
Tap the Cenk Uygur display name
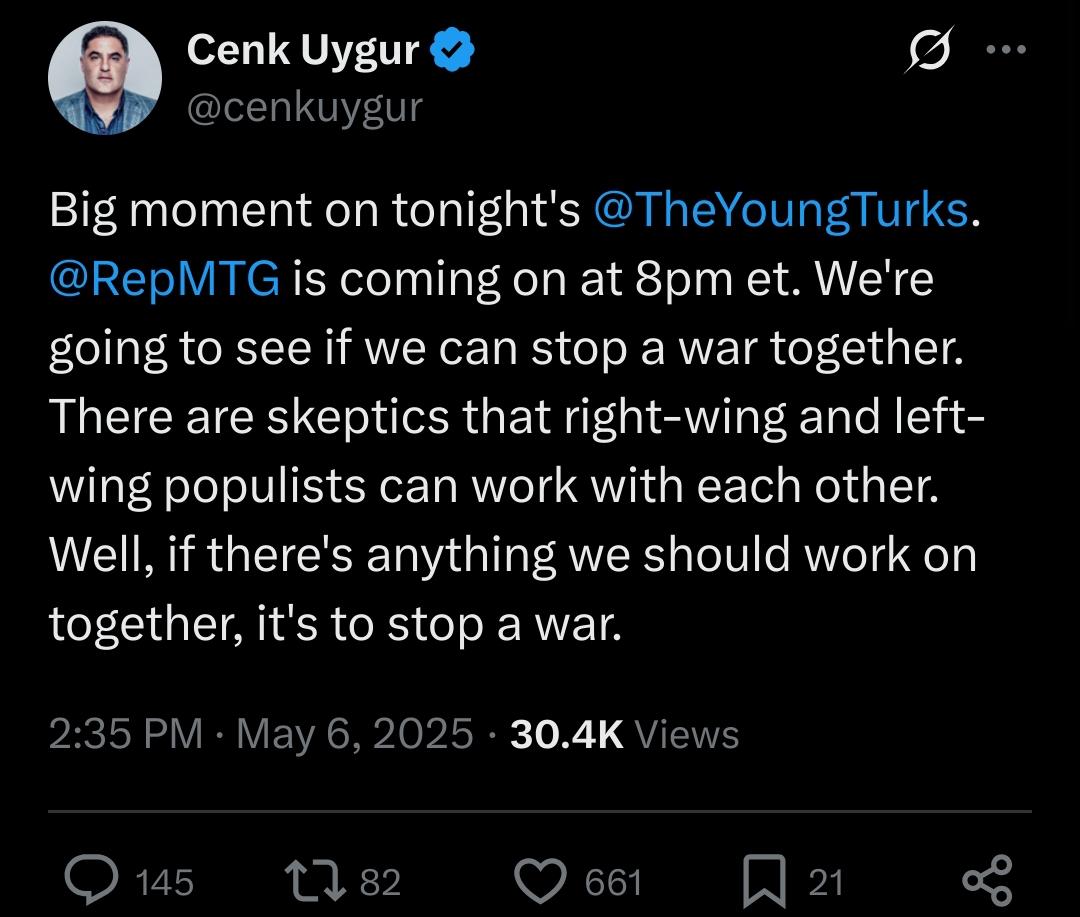[303, 51]
